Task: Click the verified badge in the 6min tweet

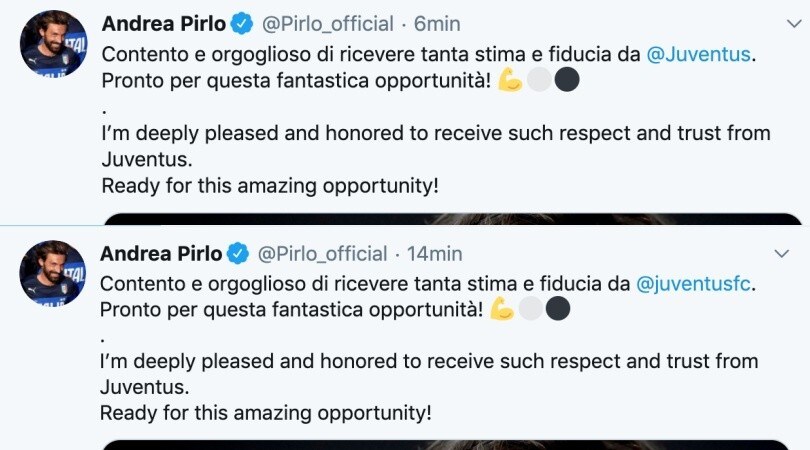Action: click(x=241, y=24)
